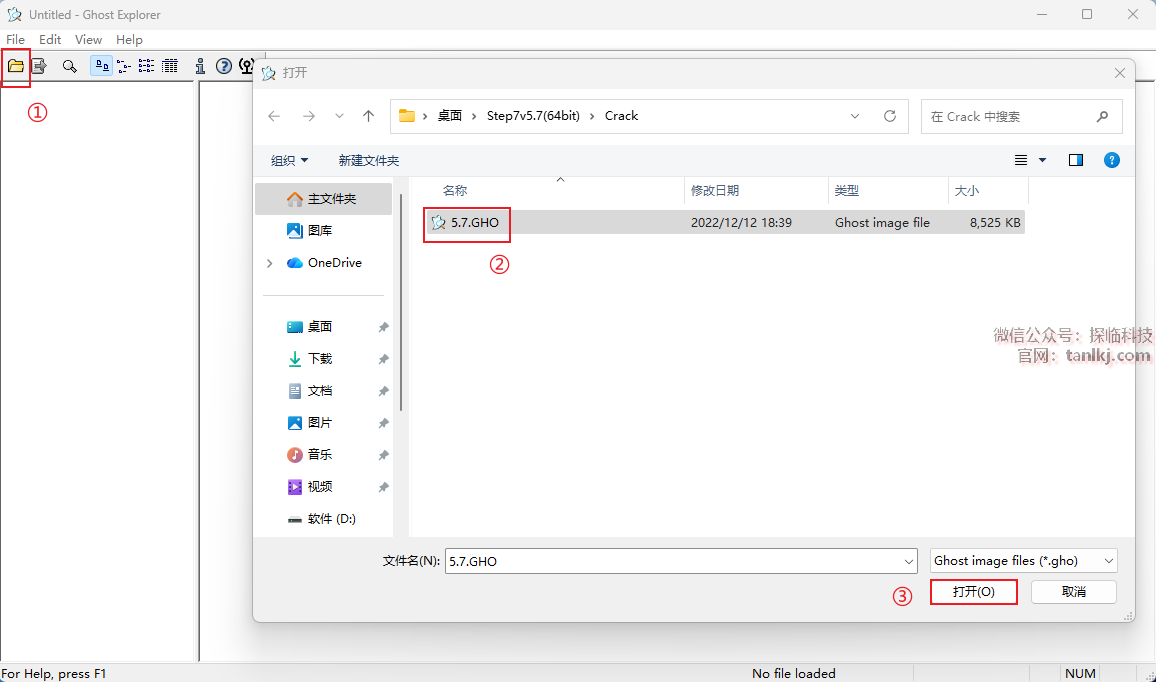The width and height of the screenshot is (1156, 682).
Task: Close the 打开 dialog
Action: pyautogui.click(x=1120, y=73)
